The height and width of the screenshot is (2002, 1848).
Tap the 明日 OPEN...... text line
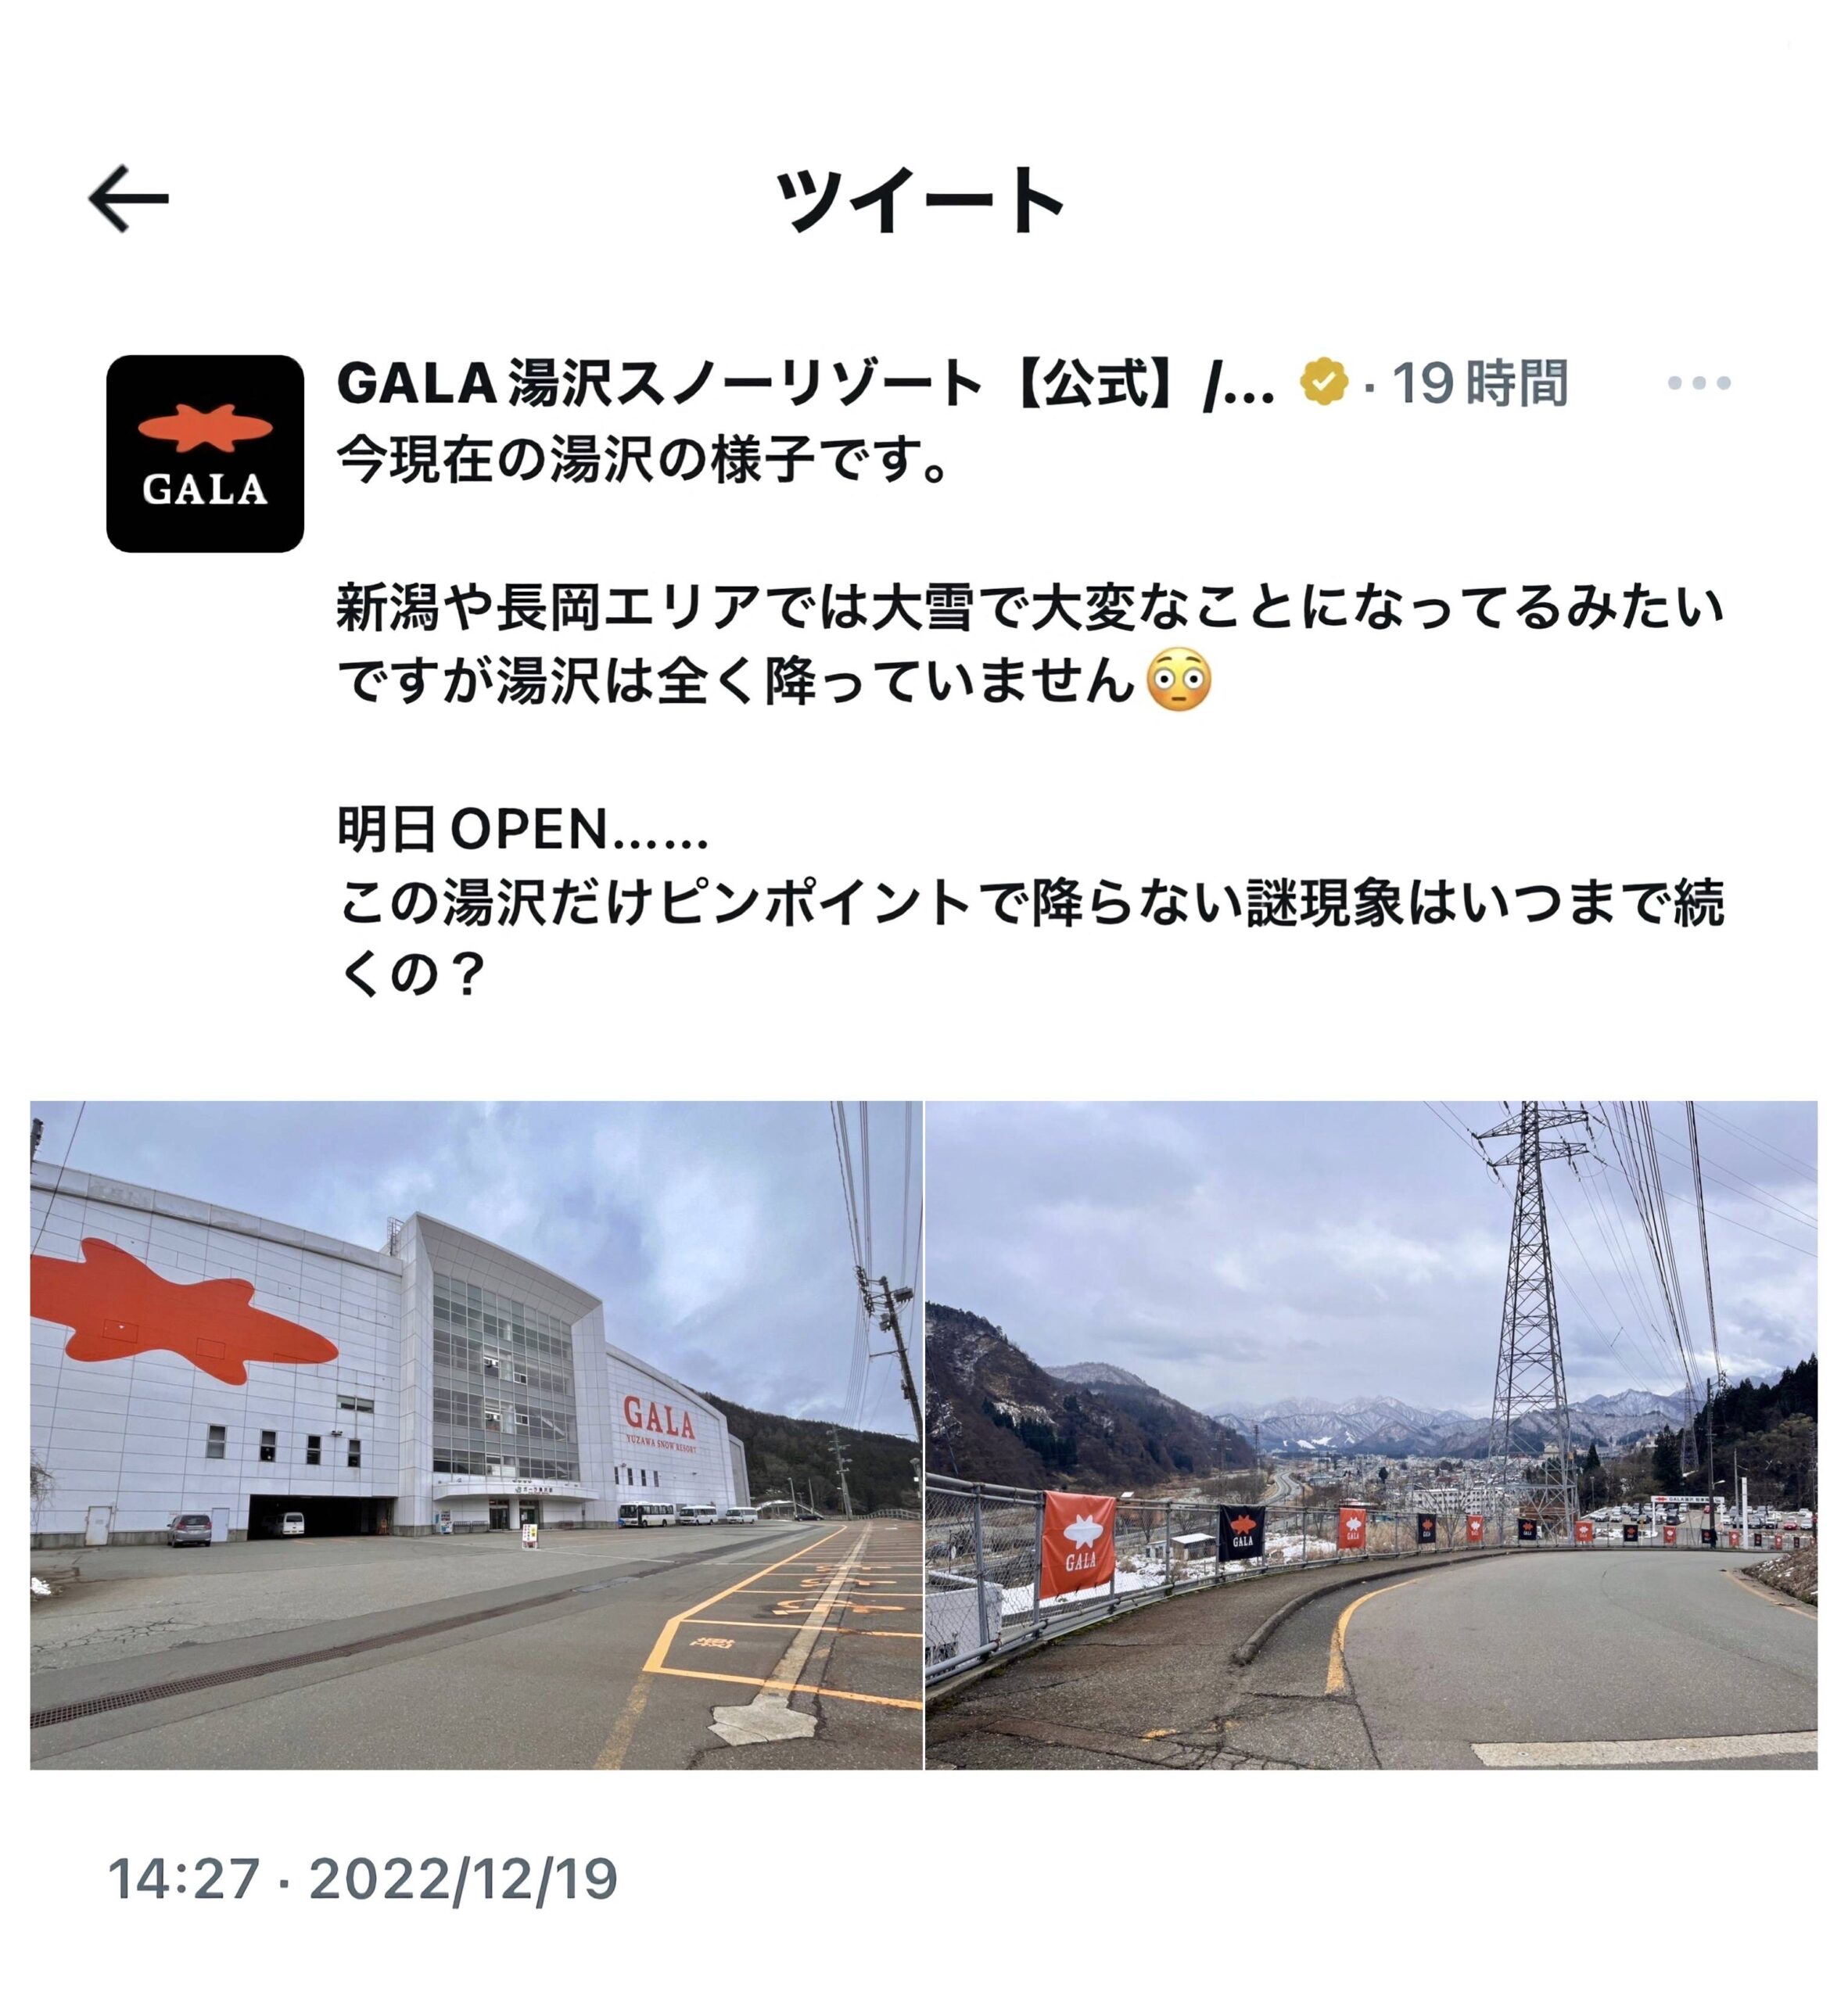(523, 828)
